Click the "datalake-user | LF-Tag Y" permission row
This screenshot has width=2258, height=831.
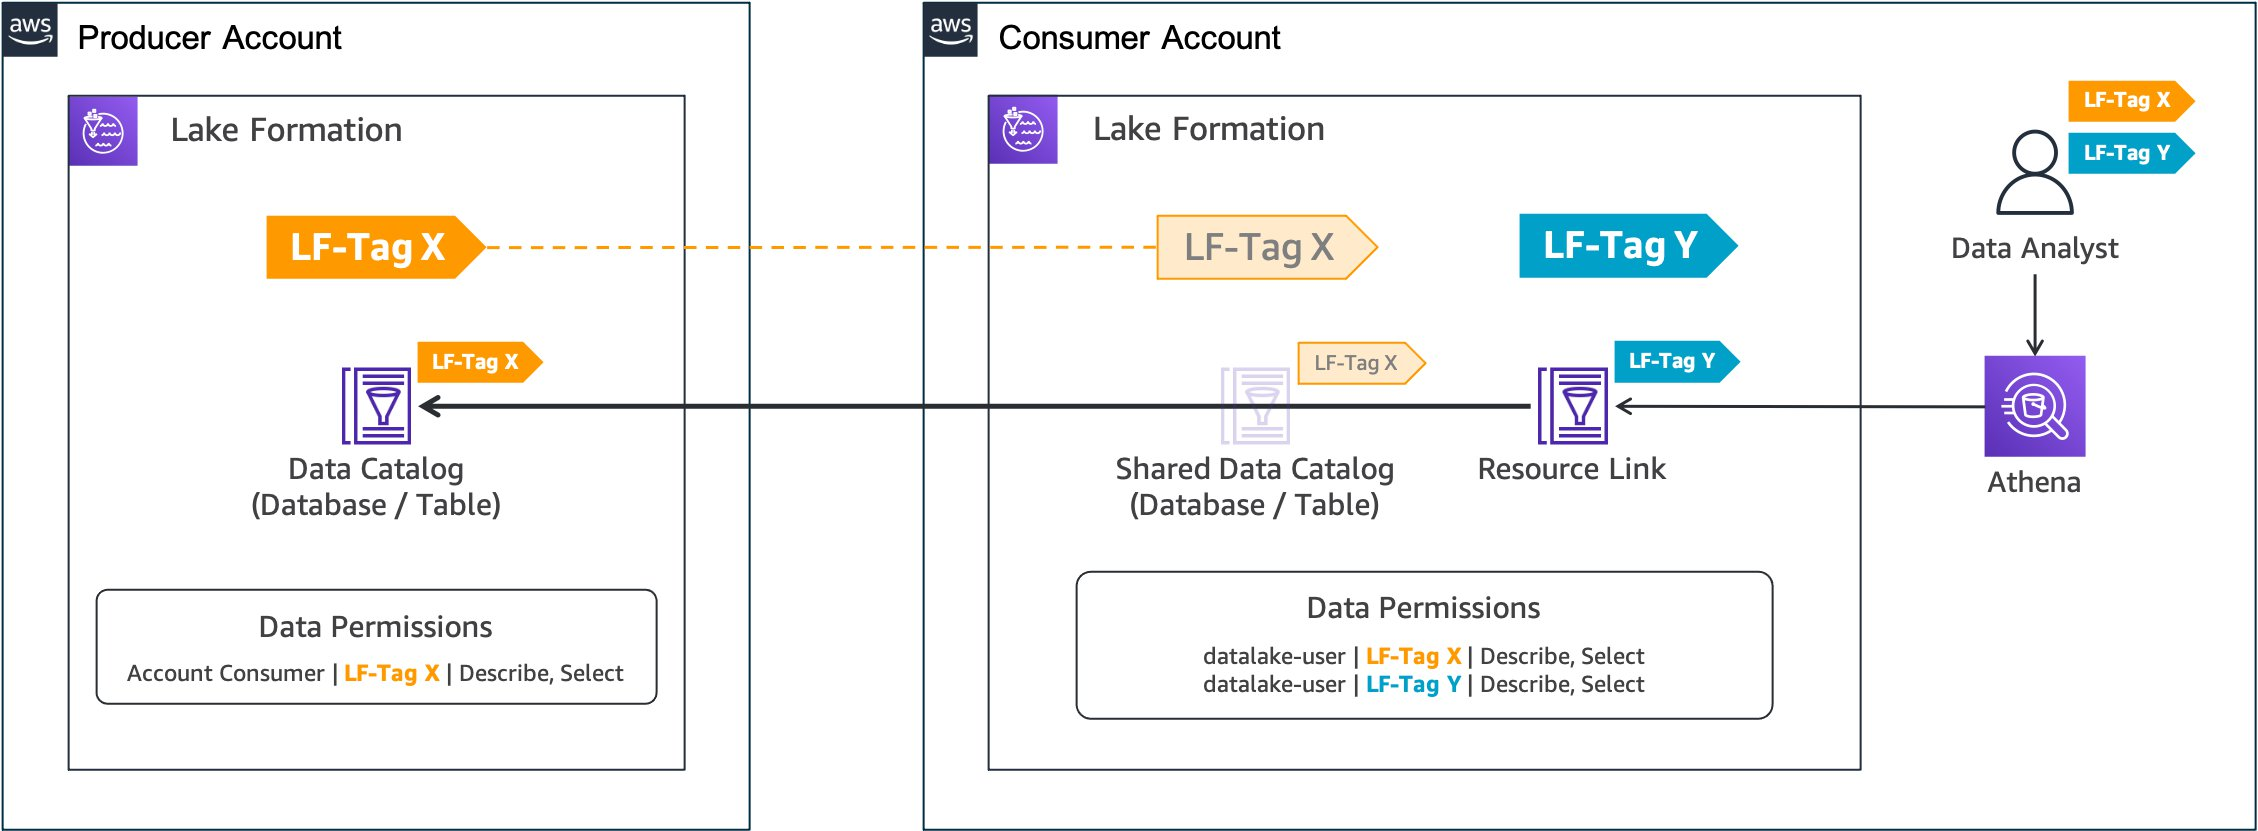click(1423, 684)
